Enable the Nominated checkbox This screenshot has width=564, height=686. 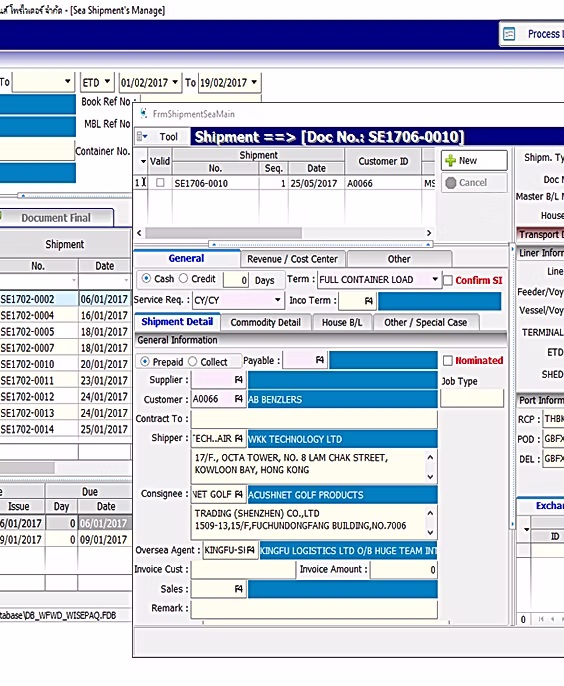[x=448, y=360]
